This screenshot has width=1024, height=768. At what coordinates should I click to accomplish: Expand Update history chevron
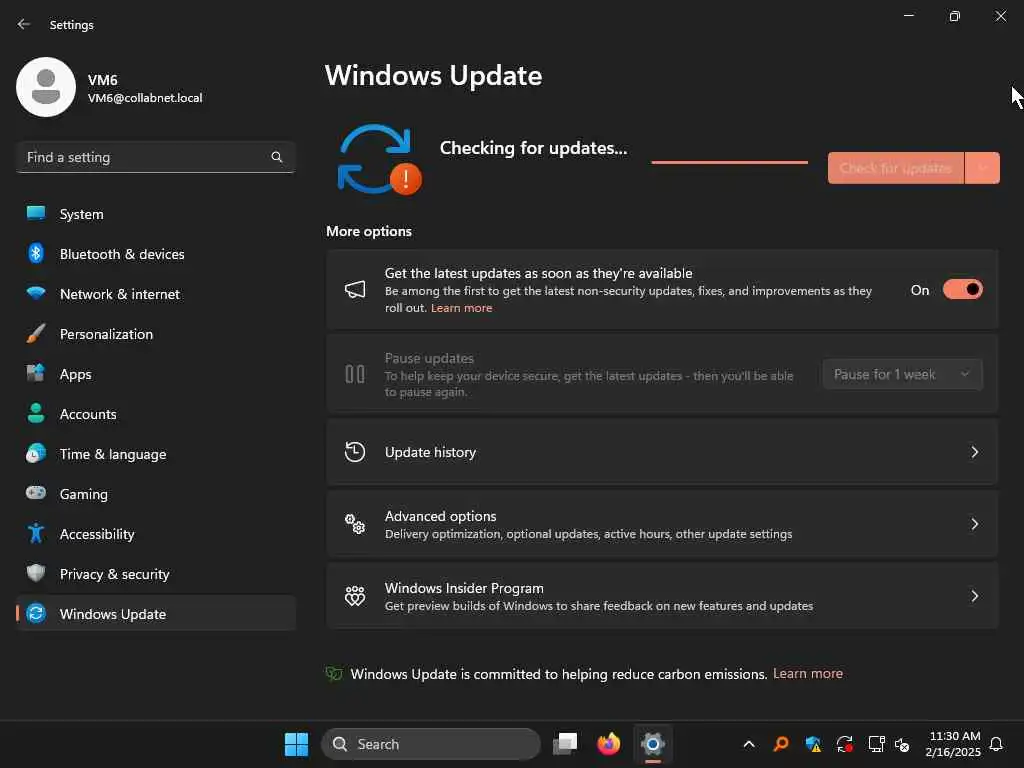(974, 452)
